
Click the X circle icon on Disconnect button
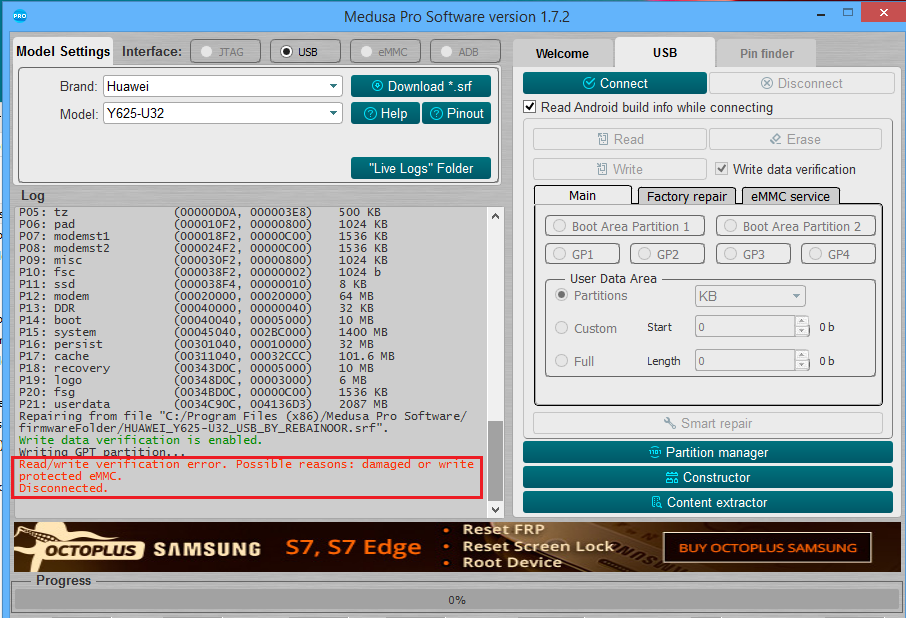tap(767, 83)
